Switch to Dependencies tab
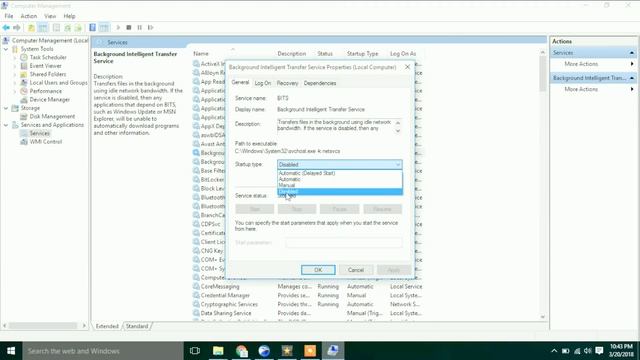This screenshot has width=640, height=360. (320, 83)
